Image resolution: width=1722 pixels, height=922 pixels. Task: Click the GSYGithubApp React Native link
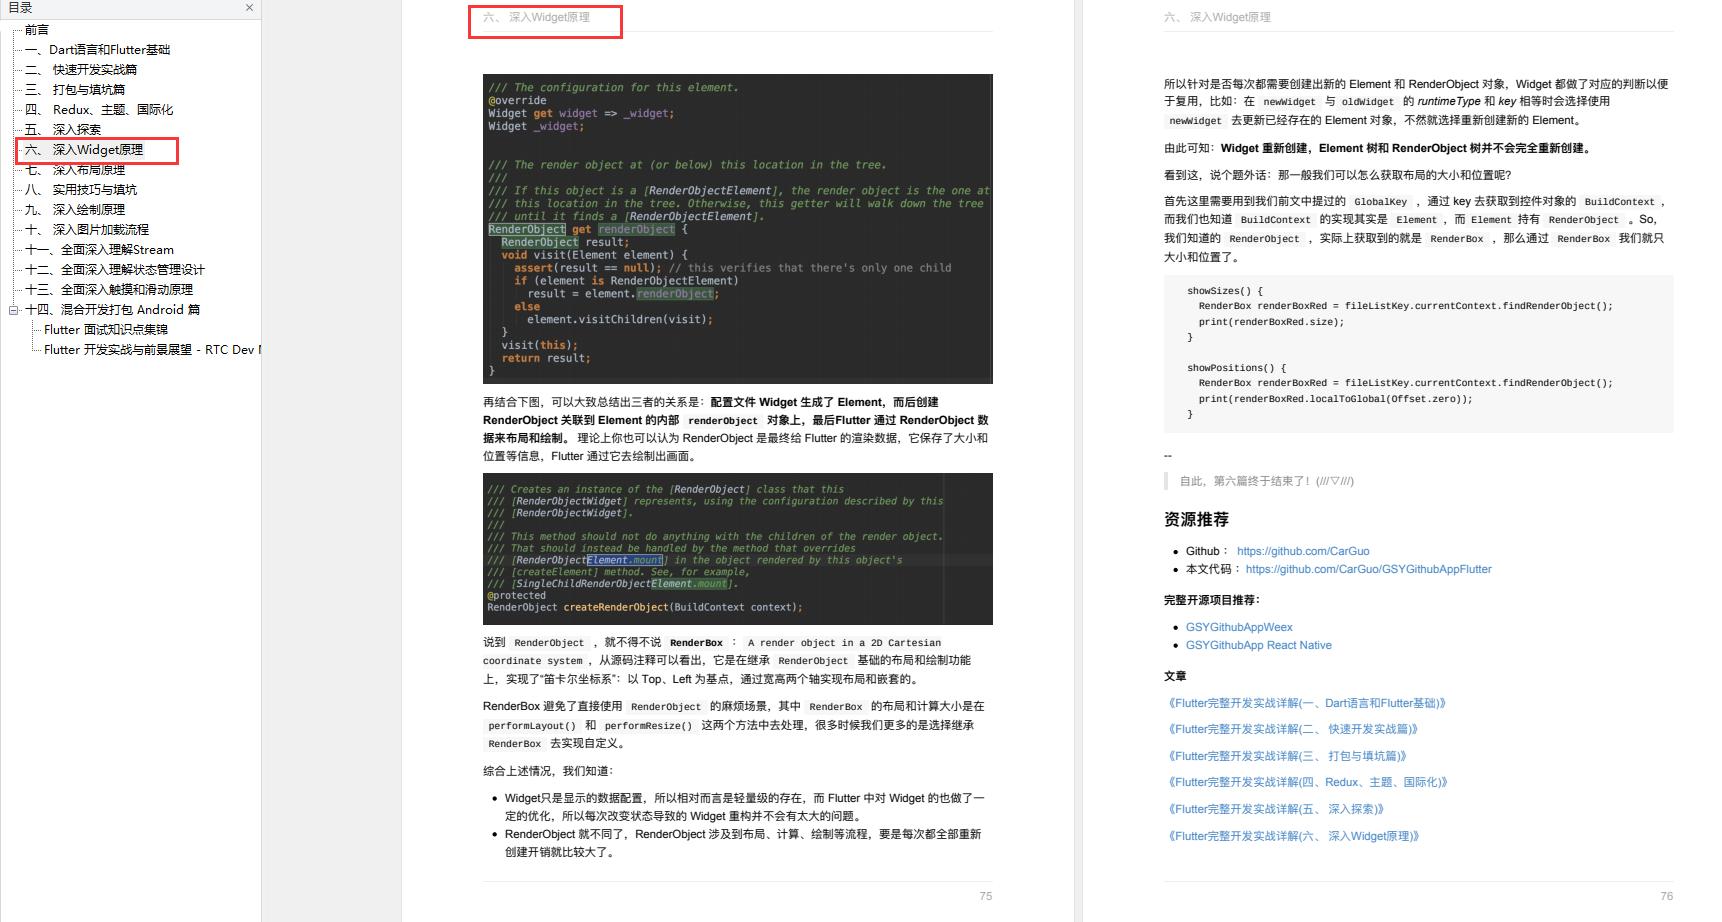[1257, 645]
